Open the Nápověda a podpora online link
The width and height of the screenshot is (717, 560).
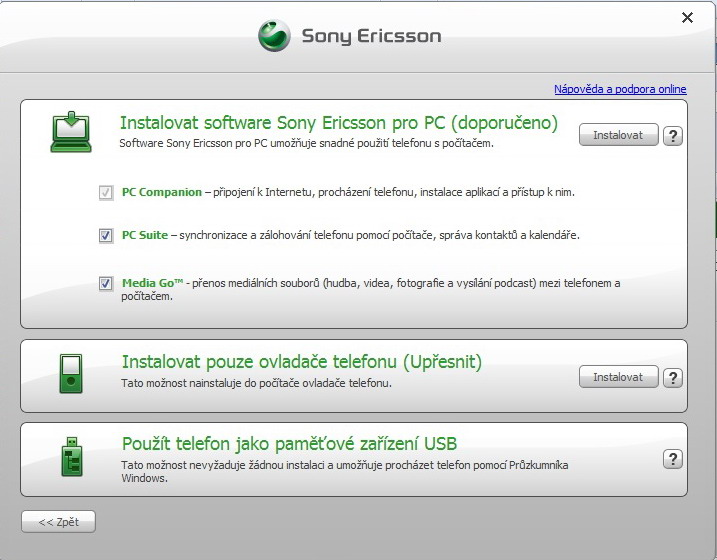[x=620, y=89]
